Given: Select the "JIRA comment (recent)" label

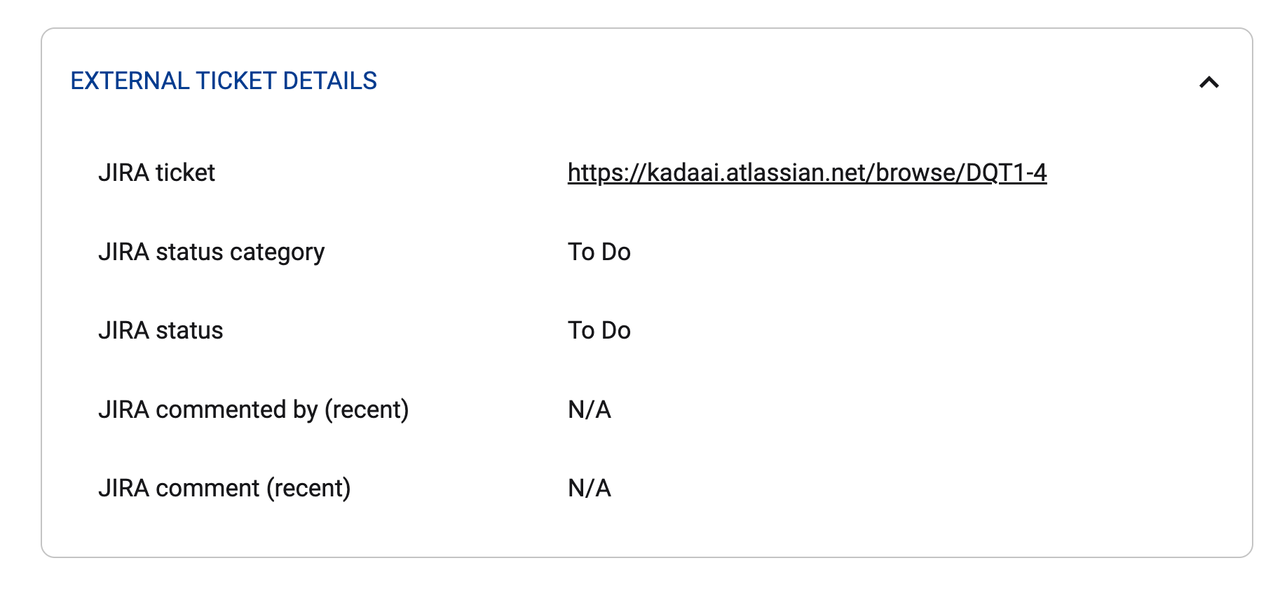Looking at the screenshot, I should pos(224,489).
